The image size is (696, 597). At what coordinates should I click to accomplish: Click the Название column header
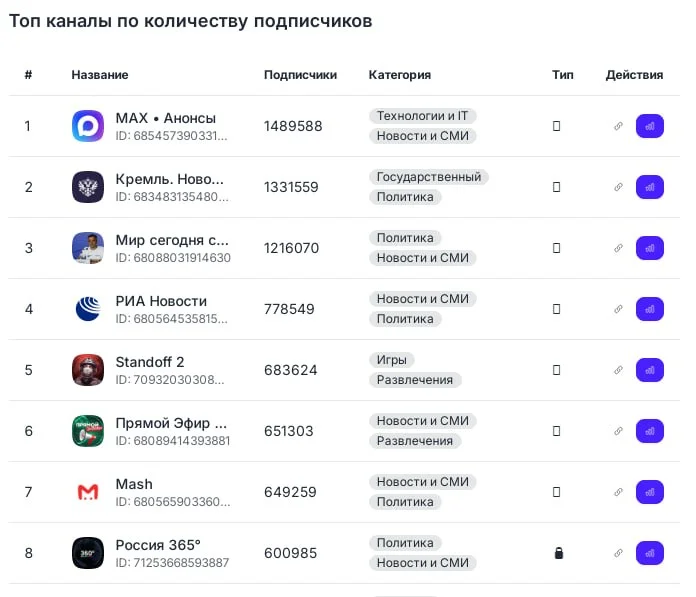point(100,75)
